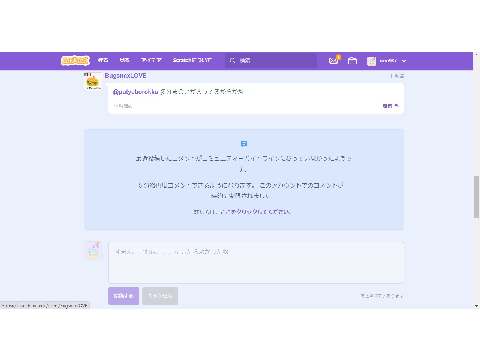
Task: Click the user avatar in navigation bar
Action: [371, 61]
